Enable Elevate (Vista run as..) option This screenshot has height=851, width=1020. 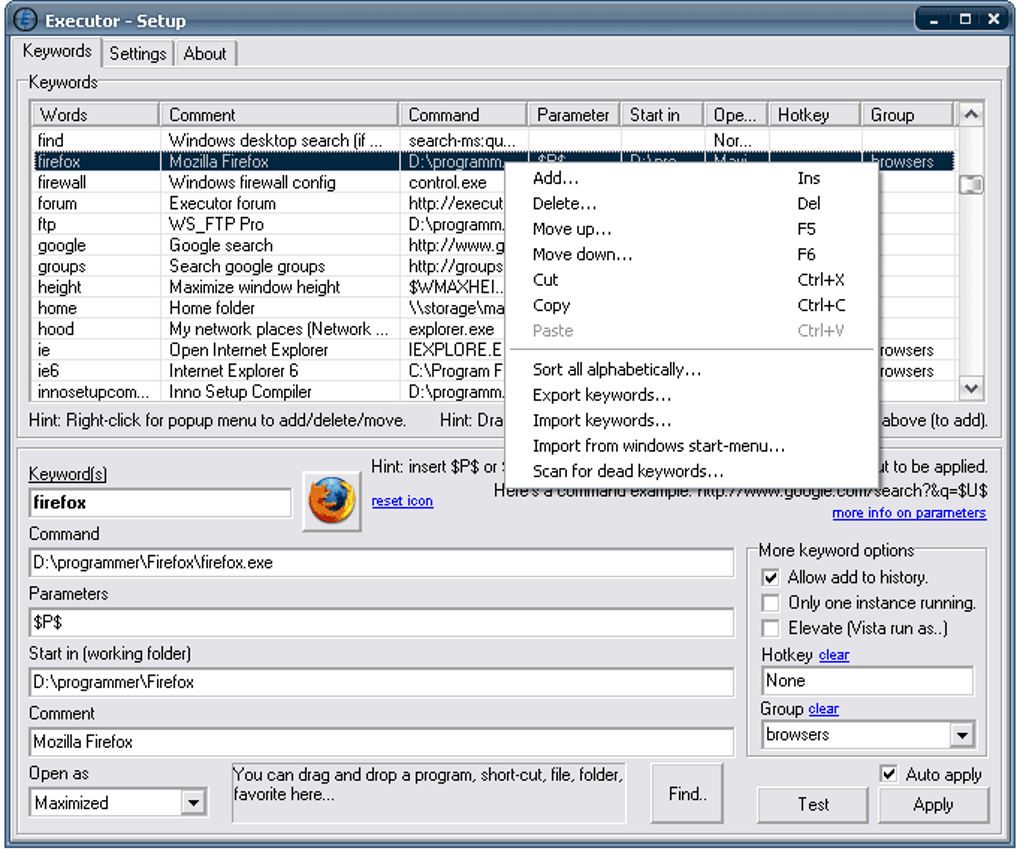click(x=770, y=628)
